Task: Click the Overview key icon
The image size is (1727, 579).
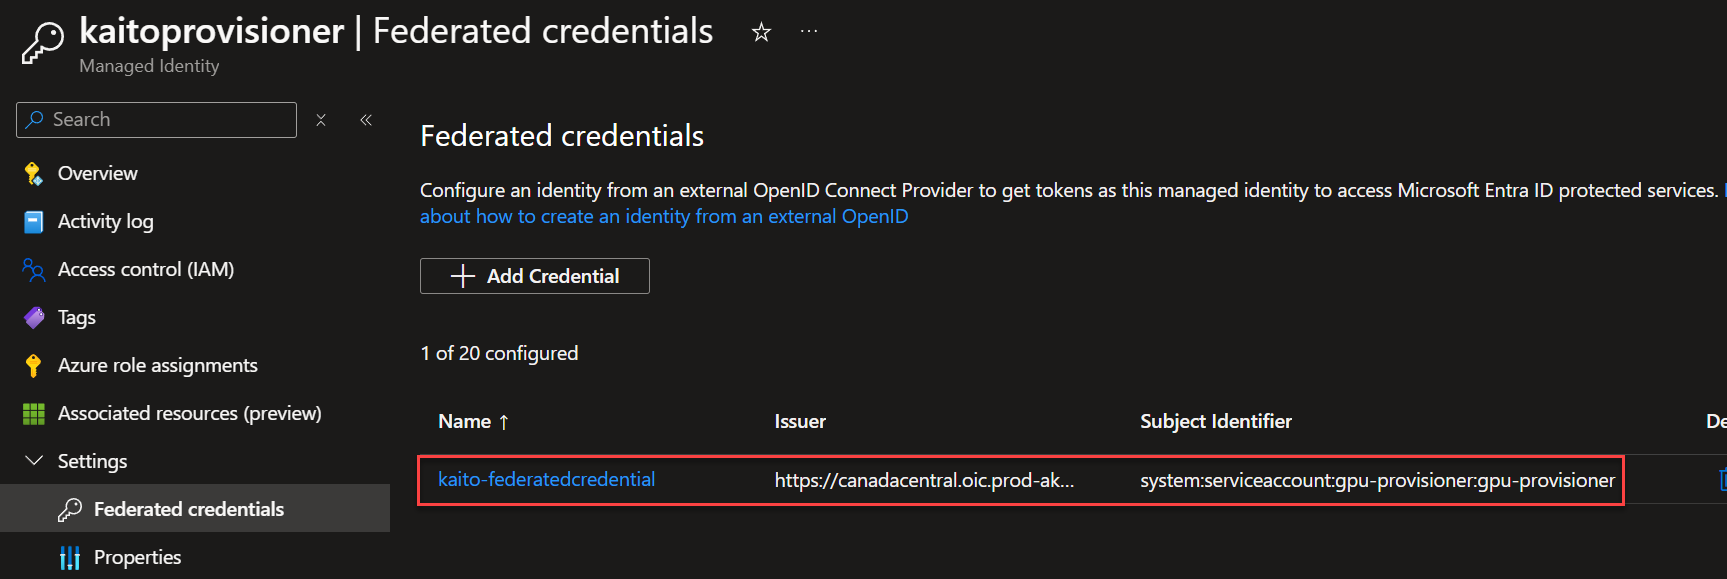Action: [x=33, y=174]
